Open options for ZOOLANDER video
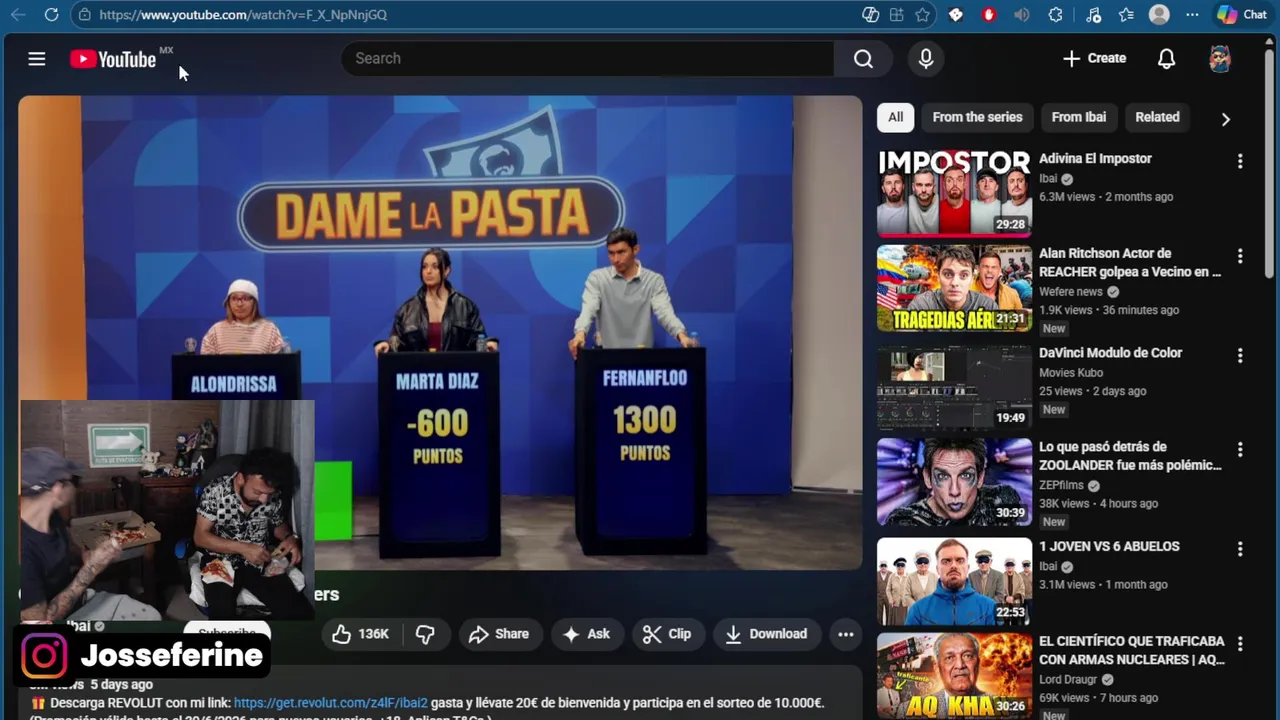The image size is (1280, 720). coord(1240,449)
